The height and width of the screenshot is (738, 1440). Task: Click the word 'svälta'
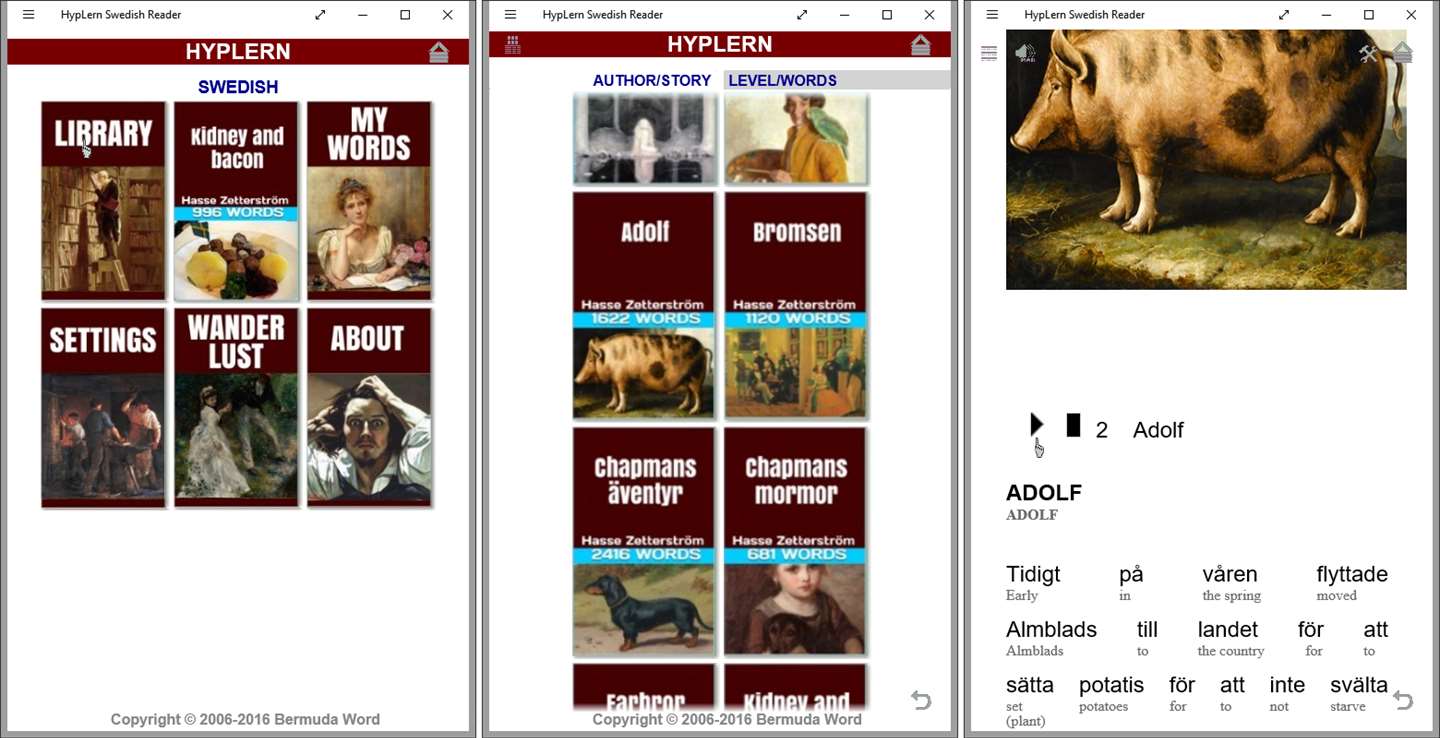1359,685
